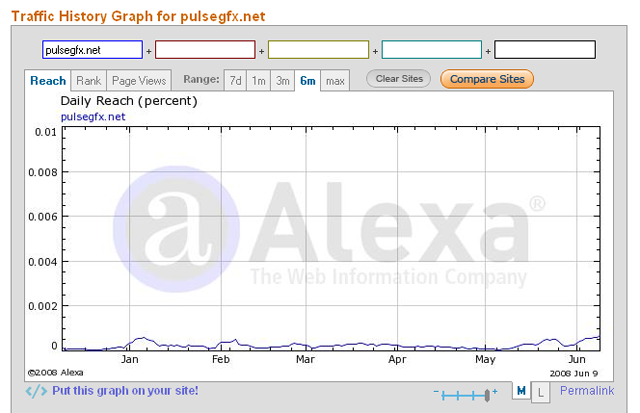Click 'Put this graph on your site!' link
Image resolution: width=640 pixels, height=413 pixels.
[125, 391]
